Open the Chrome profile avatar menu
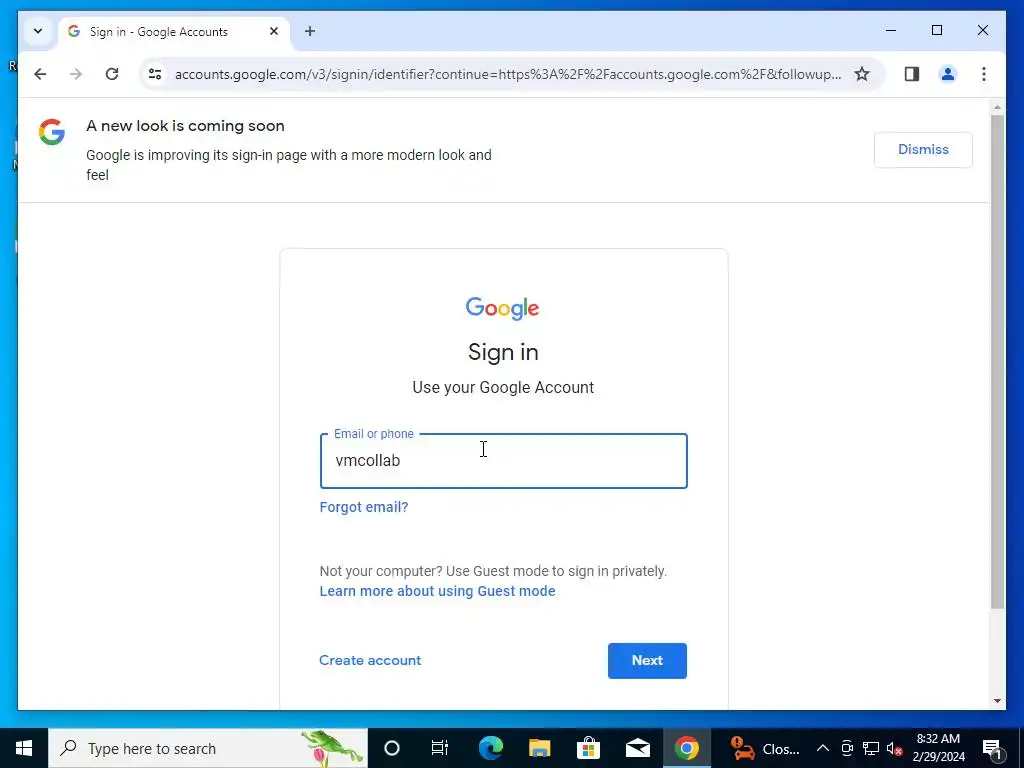This screenshot has height=768, width=1024. pos(948,74)
